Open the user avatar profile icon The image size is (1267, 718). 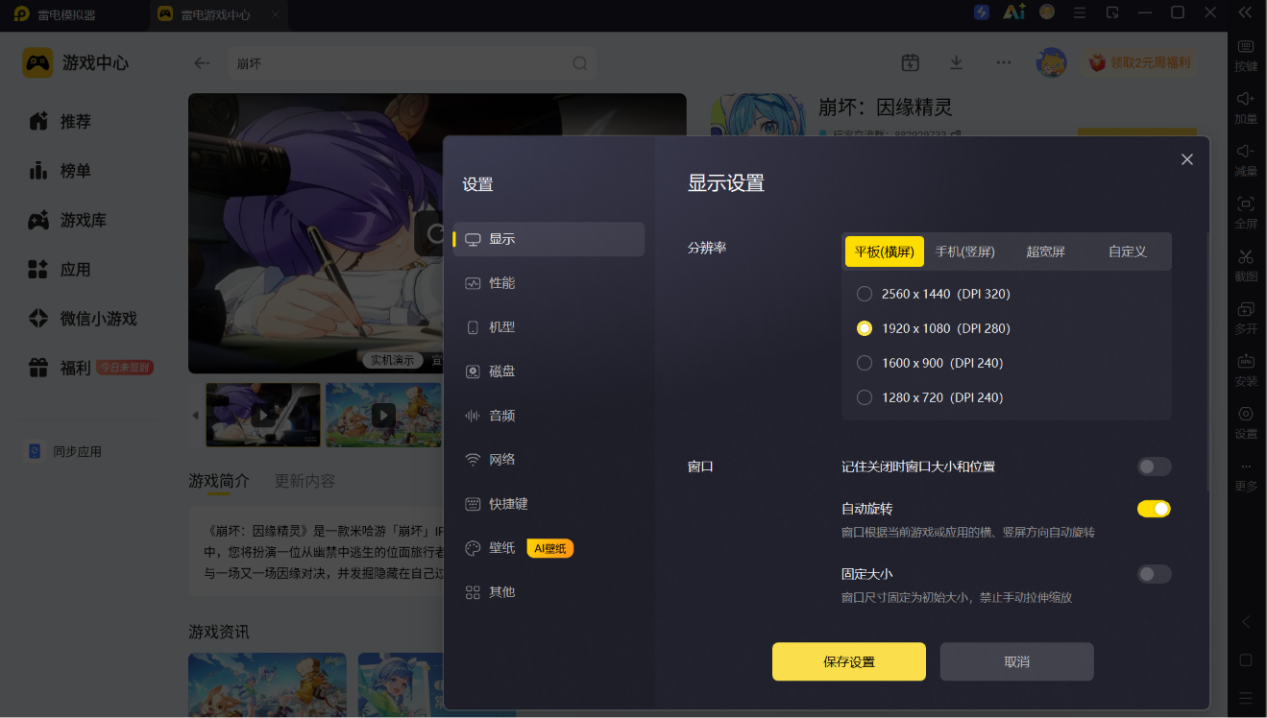pos(1051,62)
